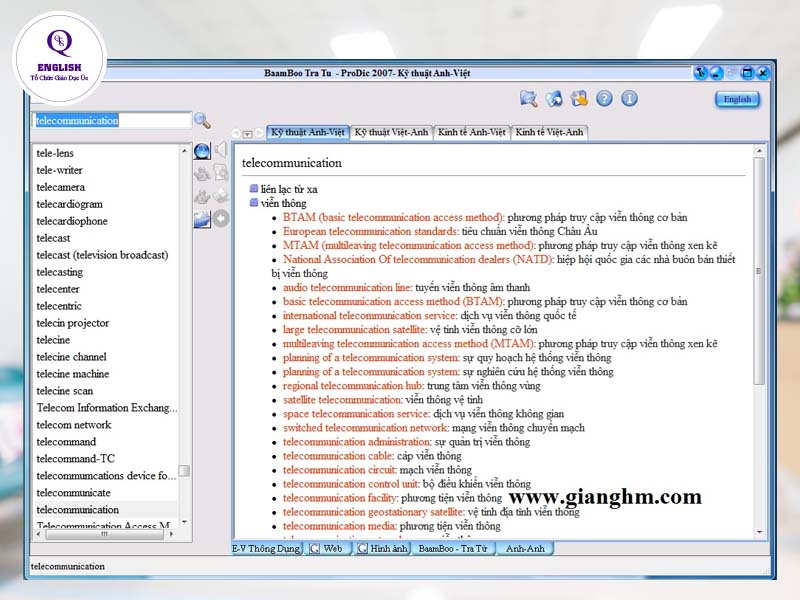The image size is (800, 600).
Task: Open the European telecommunication standards link
Action: pos(371,231)
